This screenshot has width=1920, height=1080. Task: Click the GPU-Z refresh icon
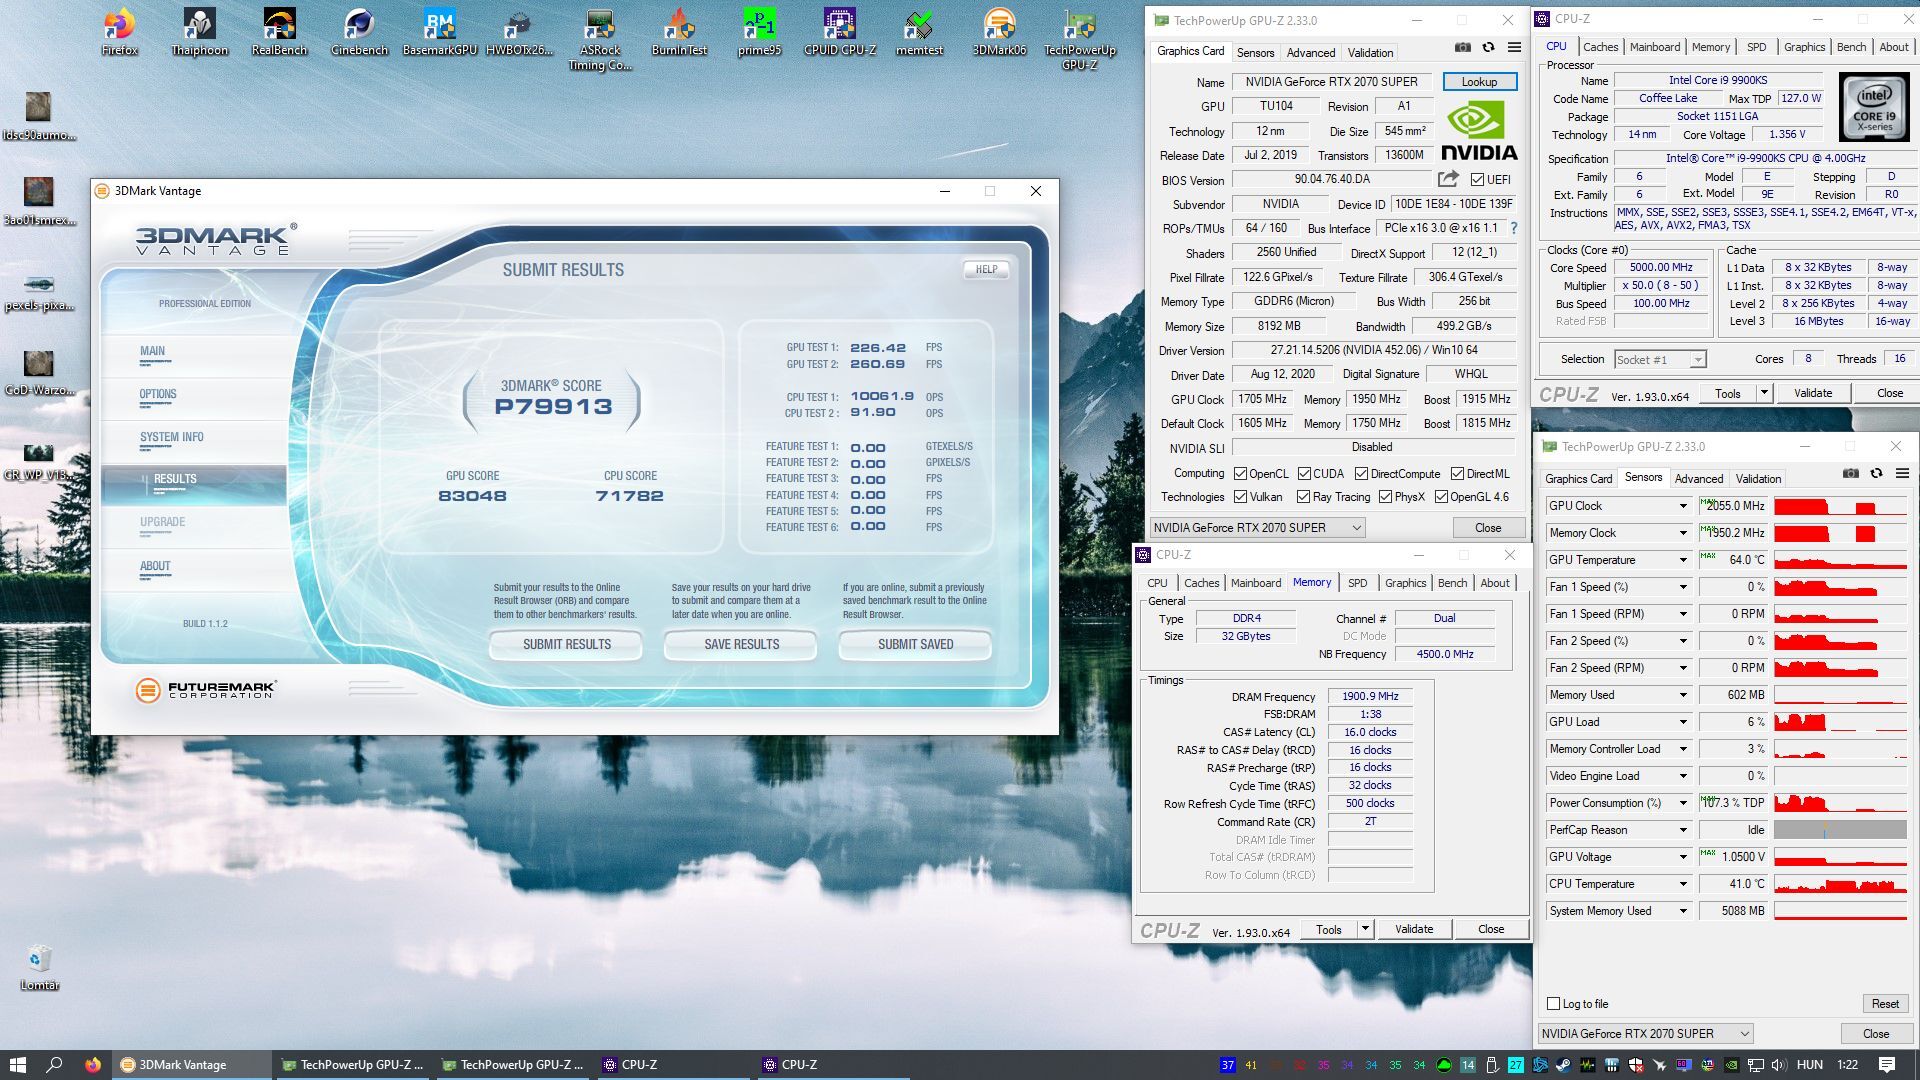click(1488, 47)
